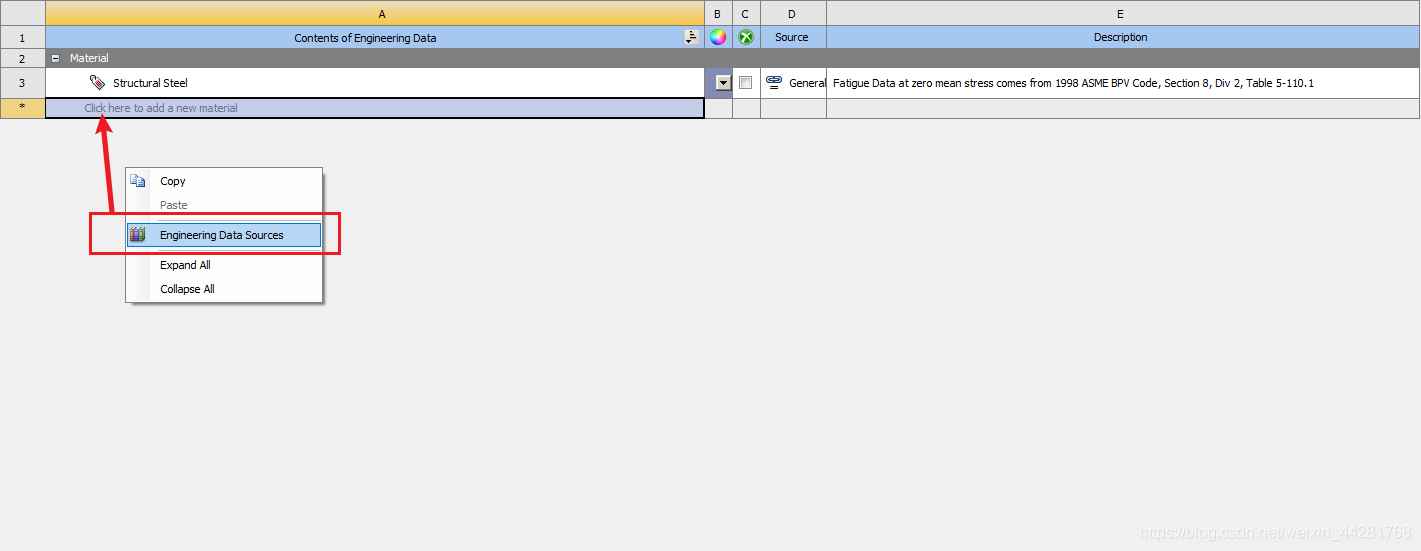
Task: Select the Structural Steel material name
Action: click(x=150, y=83)
